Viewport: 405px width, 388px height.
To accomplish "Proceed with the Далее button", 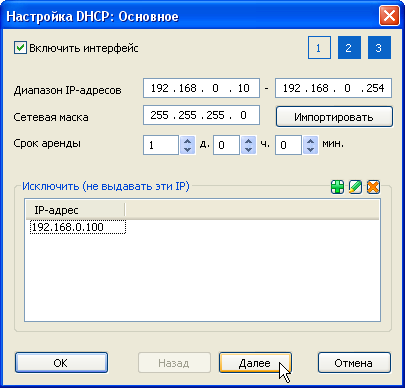I will tap(255, 363).
